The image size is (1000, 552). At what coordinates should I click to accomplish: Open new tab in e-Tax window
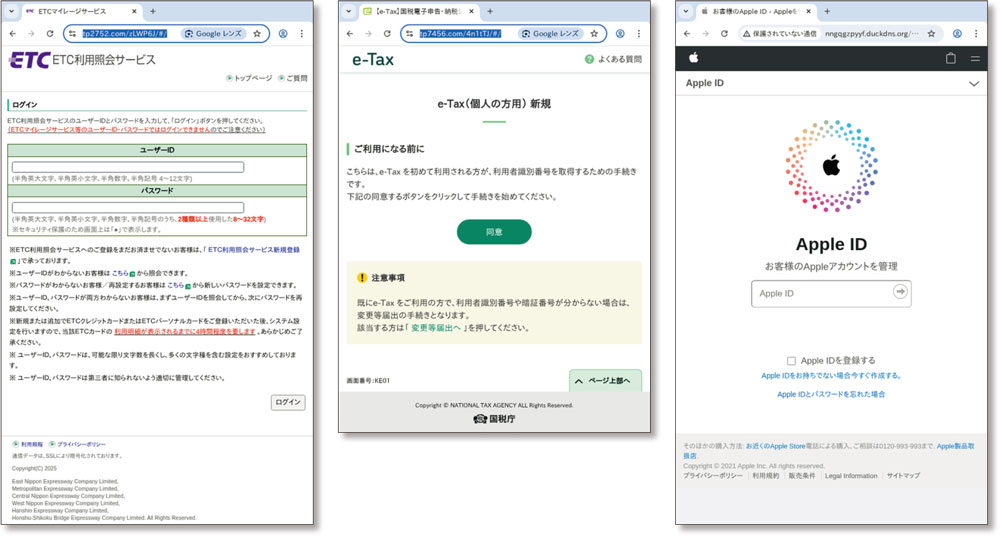coord(490,11)
